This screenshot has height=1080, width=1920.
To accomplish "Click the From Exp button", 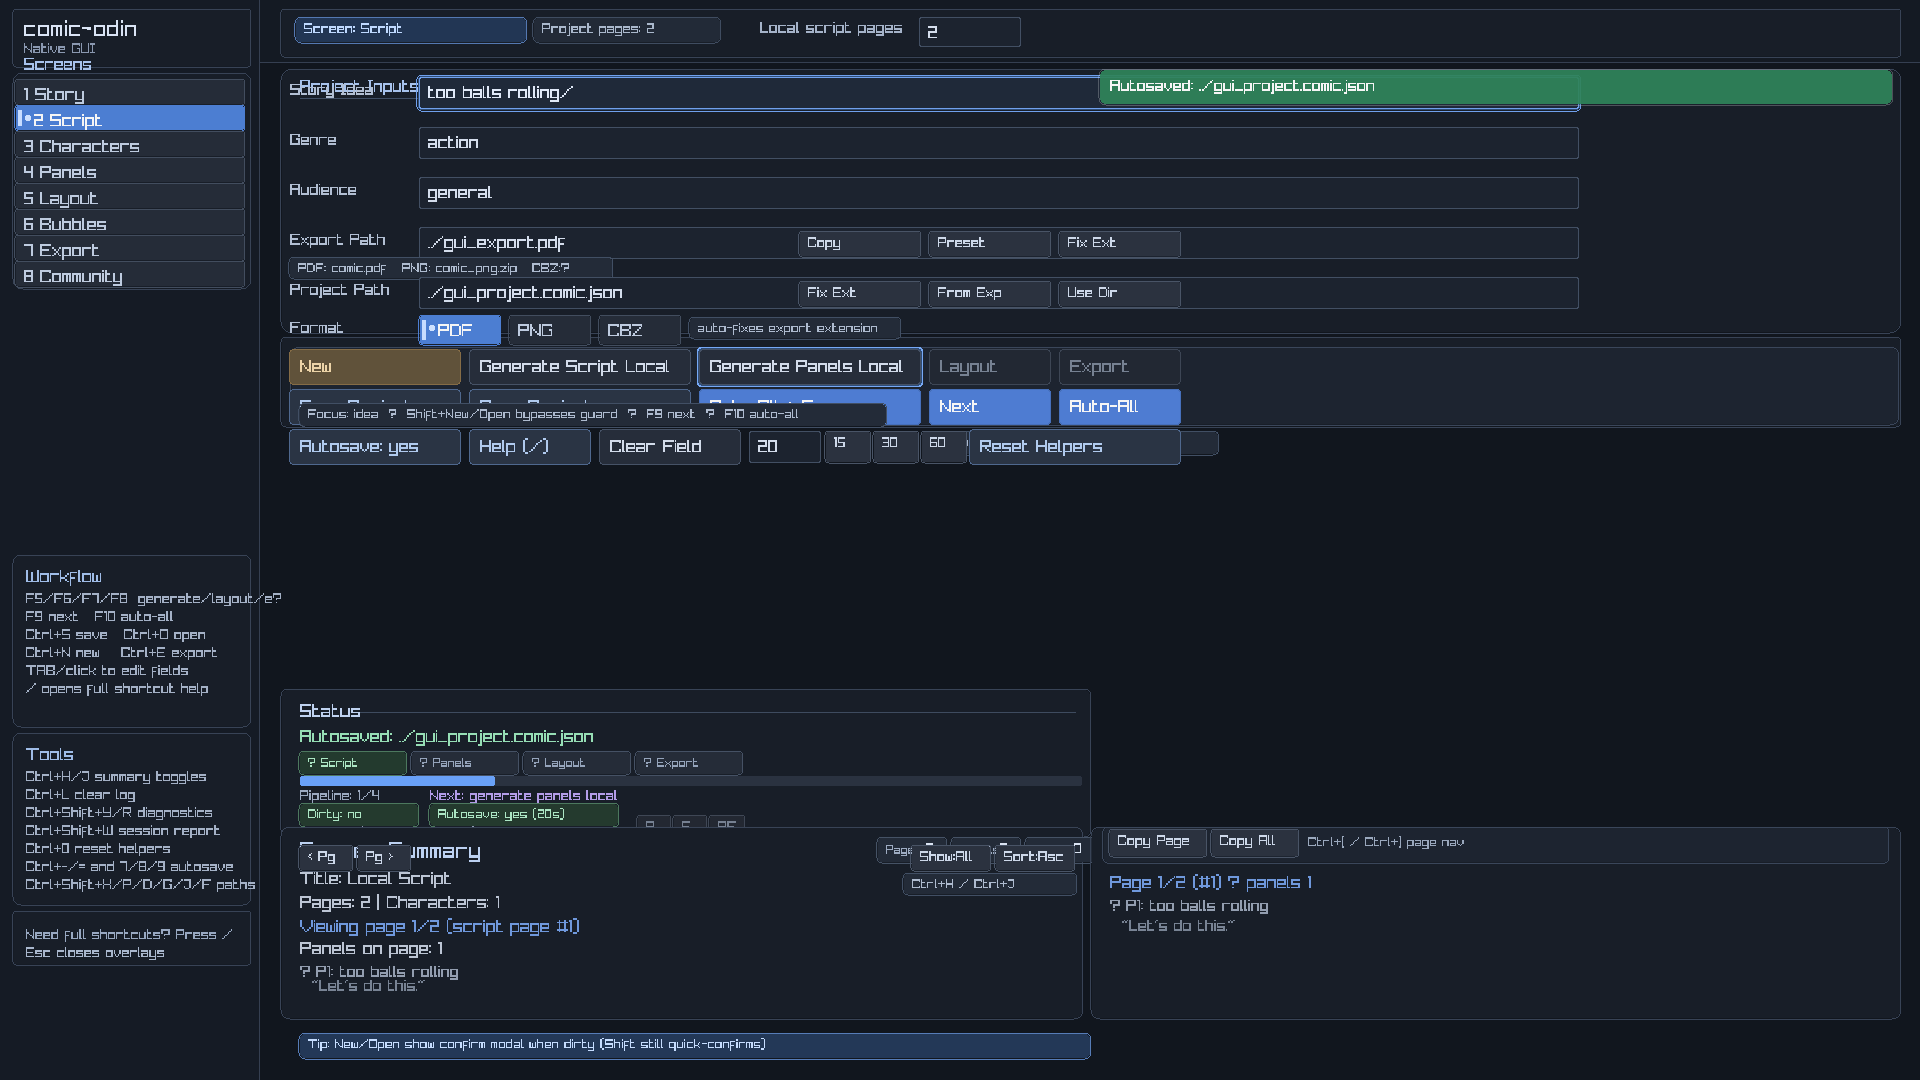I will tap(990, 294).
